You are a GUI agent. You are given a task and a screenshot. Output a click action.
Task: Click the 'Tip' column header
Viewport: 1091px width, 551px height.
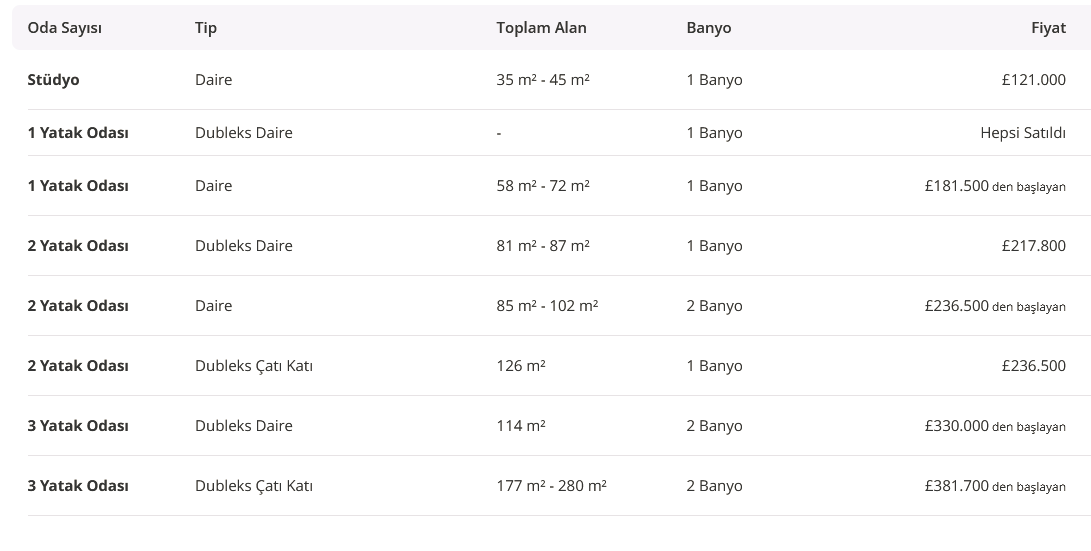click(206, 28)
